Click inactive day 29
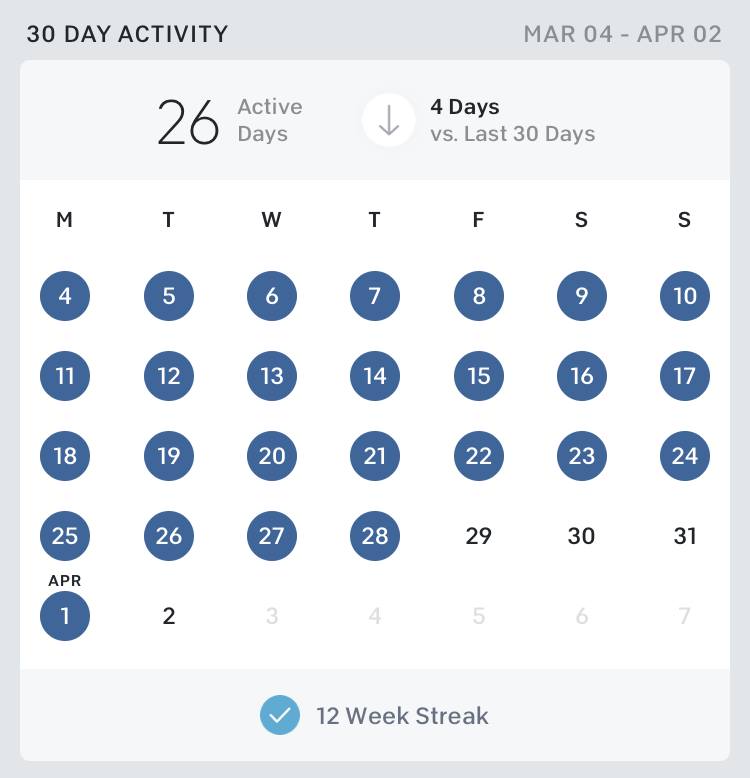Image resolution: width=750 pixels, height=778 pixels. (479, 536)
